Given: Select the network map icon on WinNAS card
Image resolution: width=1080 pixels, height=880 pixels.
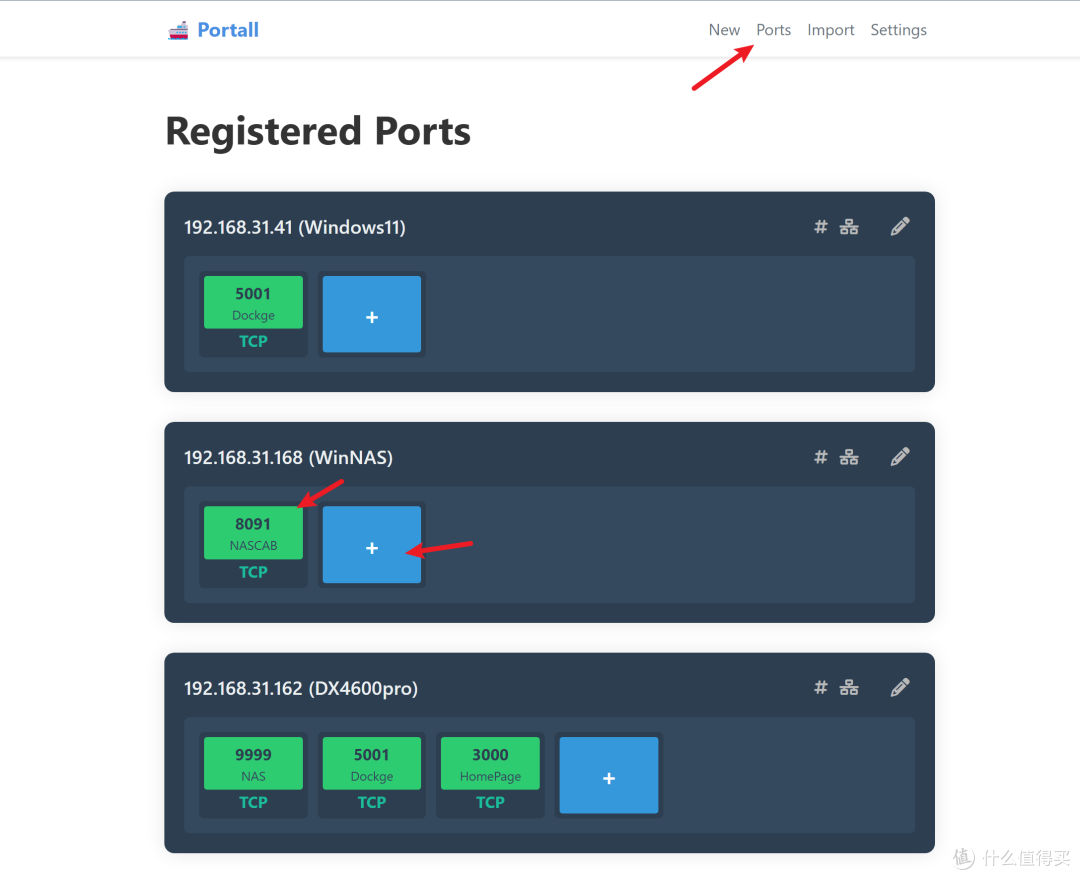Looking at the screenshot, I should click(849, 456).
